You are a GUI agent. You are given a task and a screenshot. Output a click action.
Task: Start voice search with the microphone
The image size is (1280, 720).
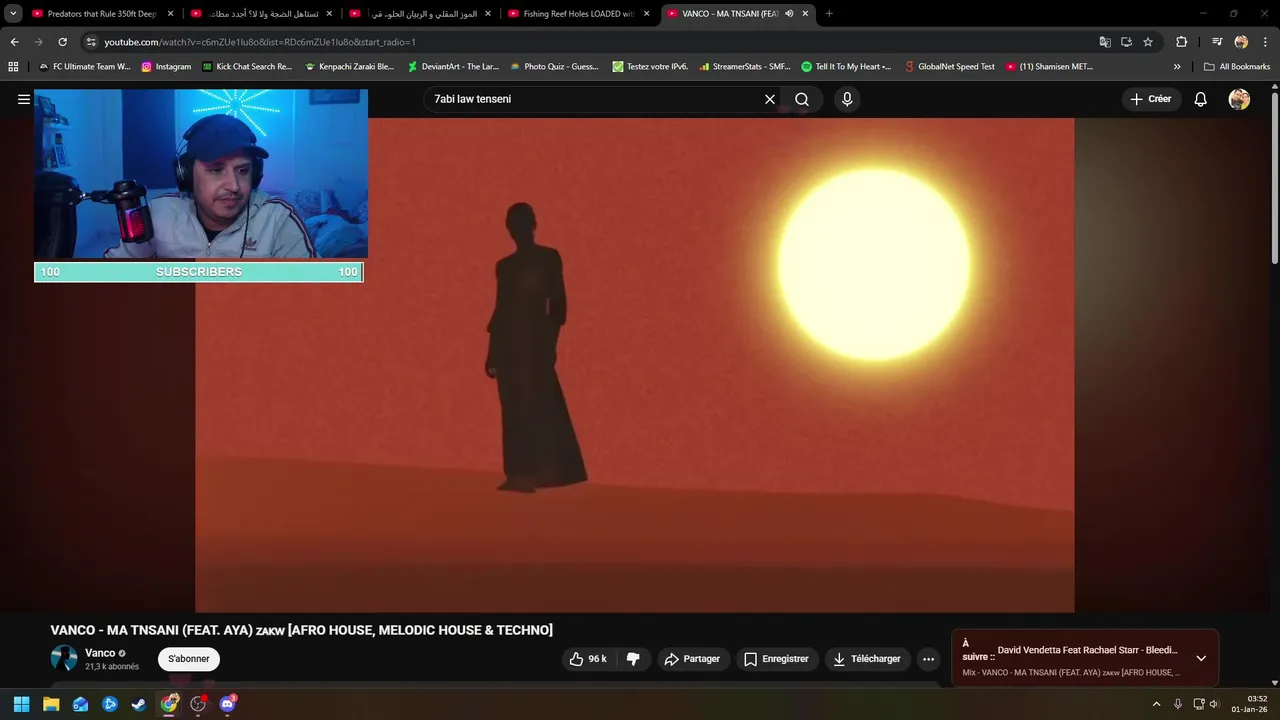tap(847, 99)
